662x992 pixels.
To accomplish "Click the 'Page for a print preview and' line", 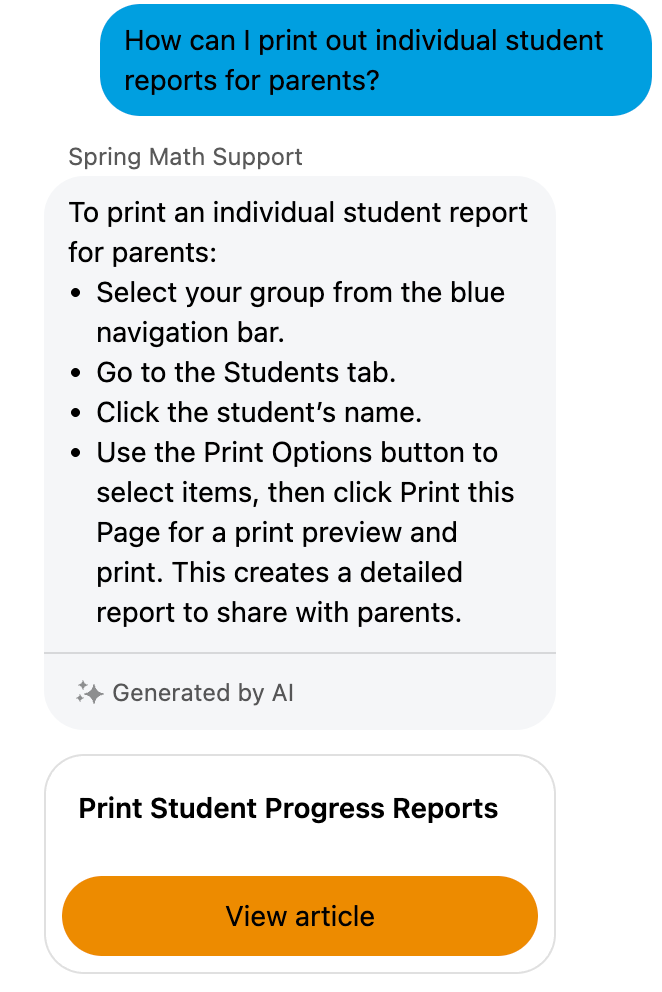I will [x=277, y=533].
